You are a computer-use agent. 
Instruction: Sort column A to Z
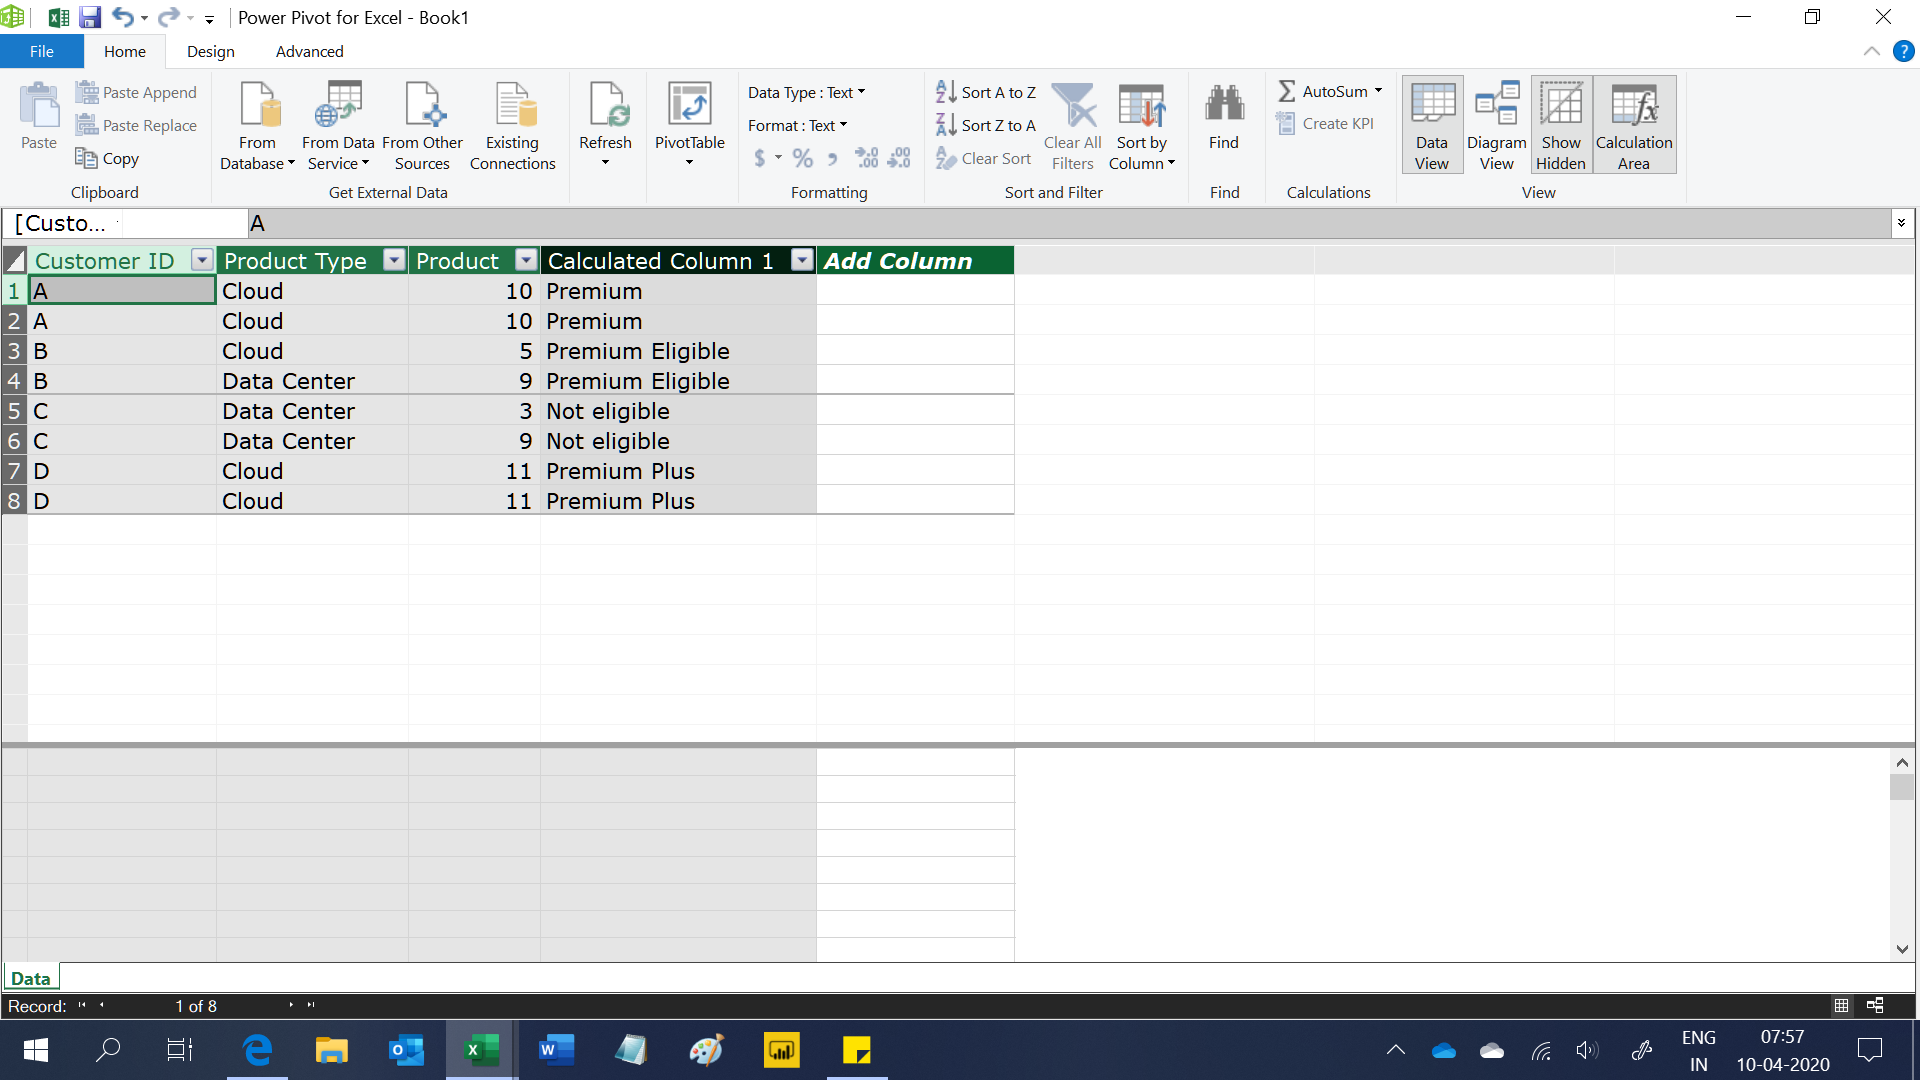pos(986,92)
